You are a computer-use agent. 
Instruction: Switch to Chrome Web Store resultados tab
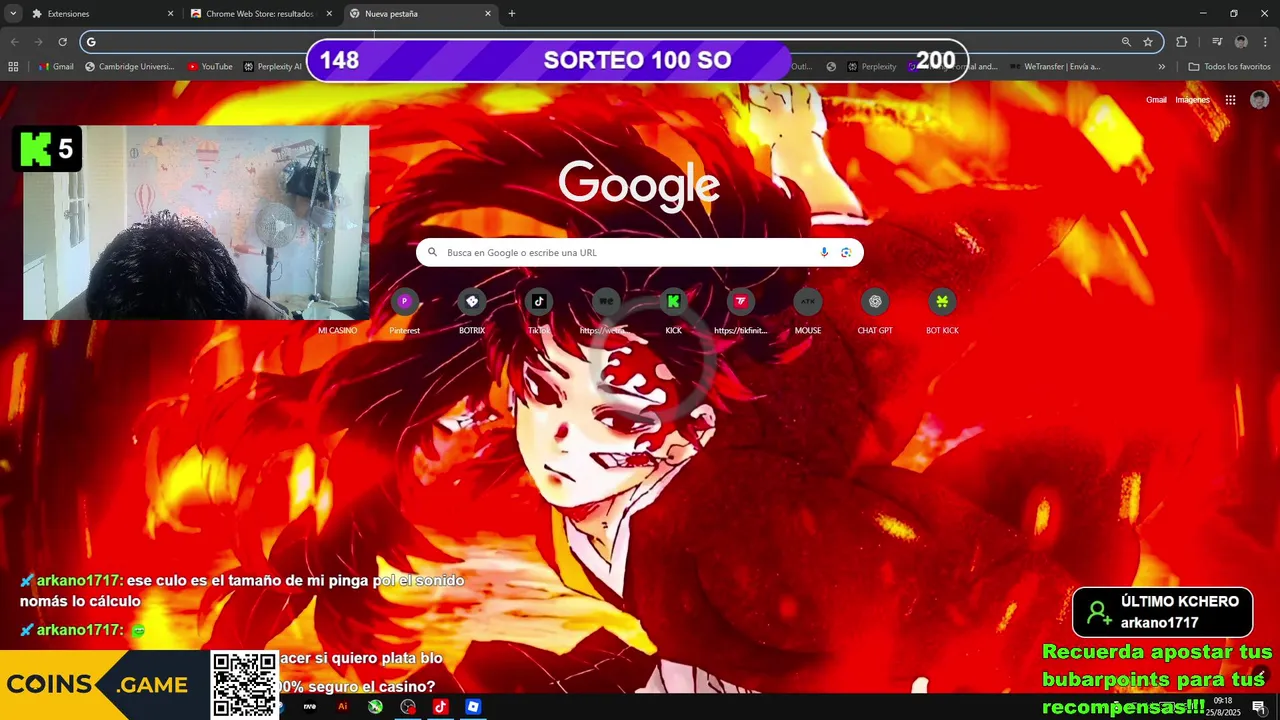(x=262, y=14)
